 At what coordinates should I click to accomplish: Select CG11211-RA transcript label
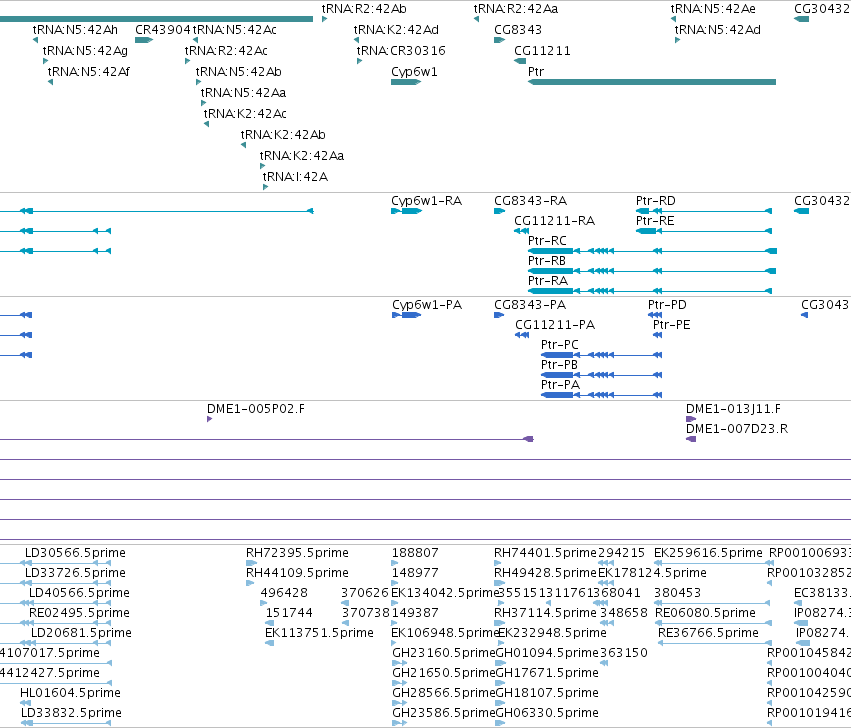(554, 221)
